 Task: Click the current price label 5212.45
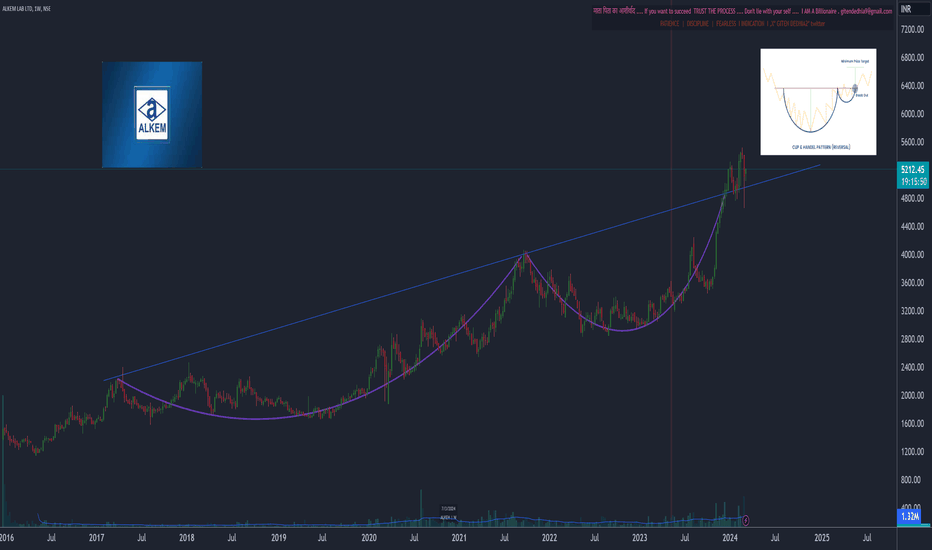tap(913, 170)
